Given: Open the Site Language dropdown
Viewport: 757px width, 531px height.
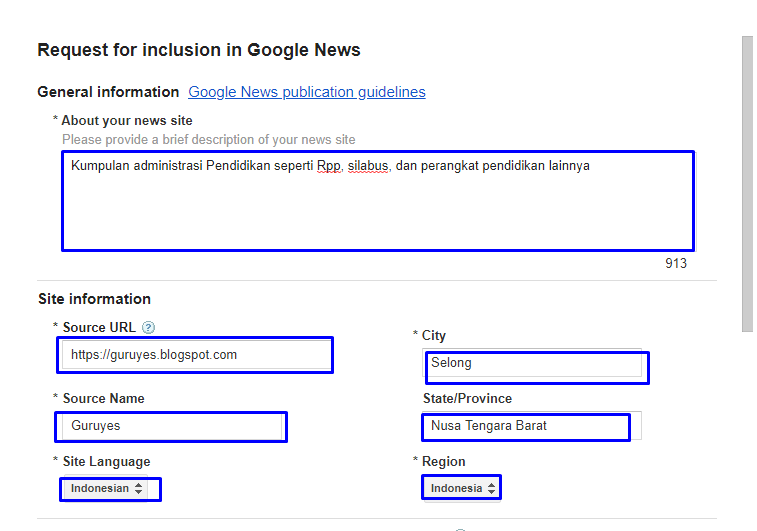Looking at the screenshot, I should tap(109, 489).
